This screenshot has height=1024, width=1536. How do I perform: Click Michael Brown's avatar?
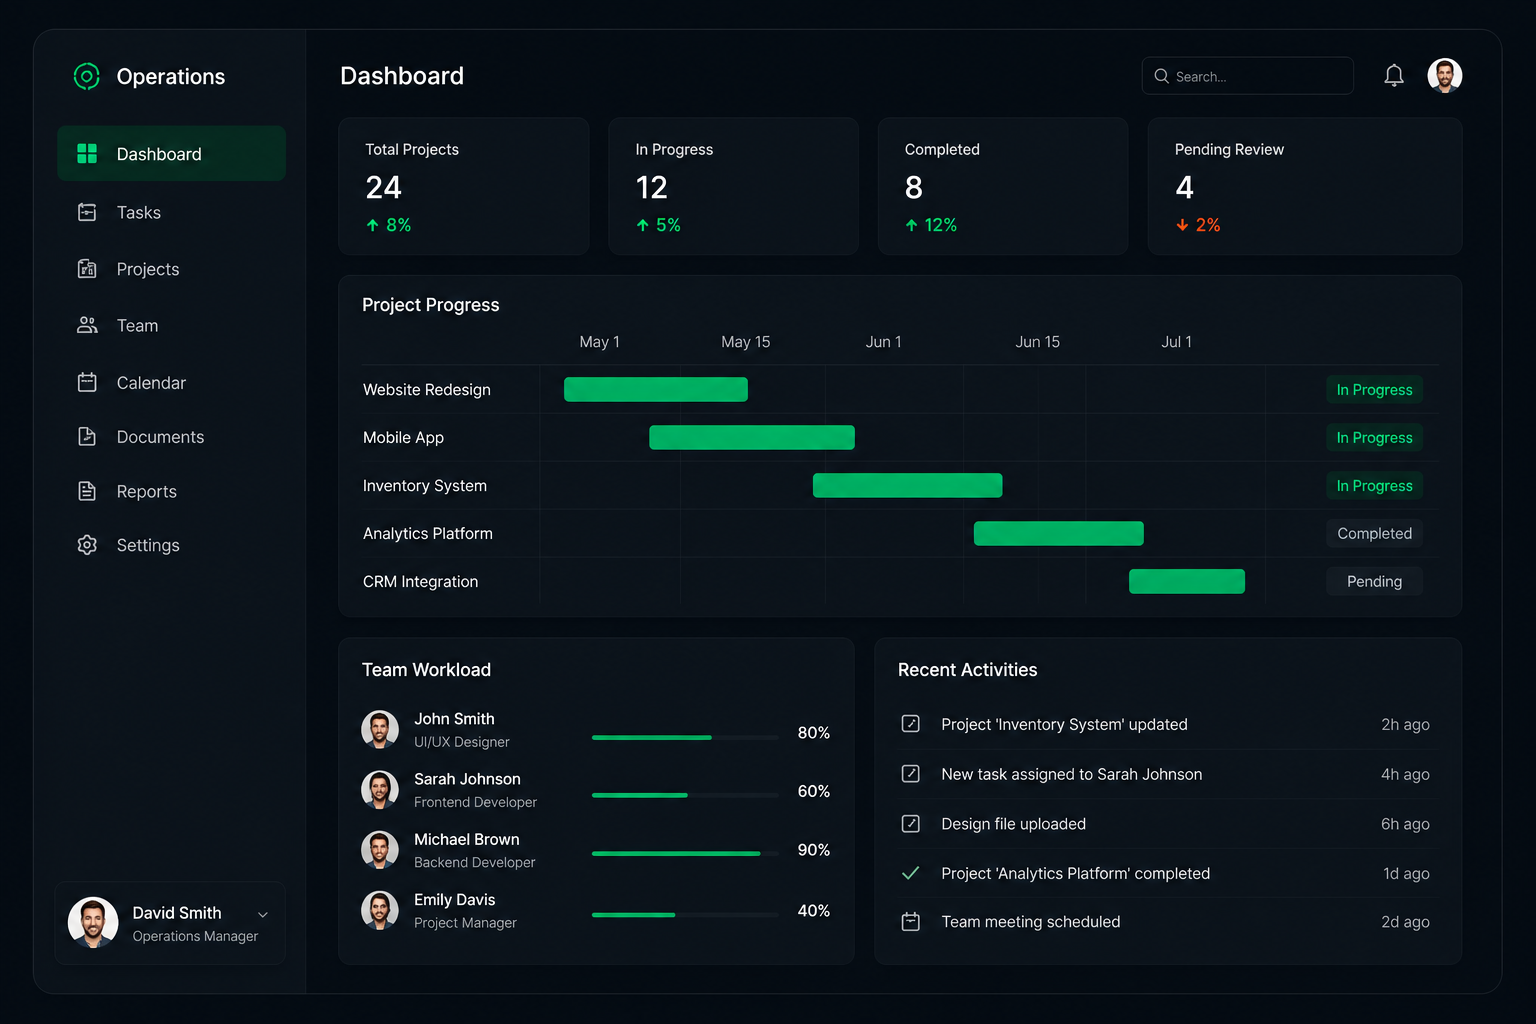(380, 850)
